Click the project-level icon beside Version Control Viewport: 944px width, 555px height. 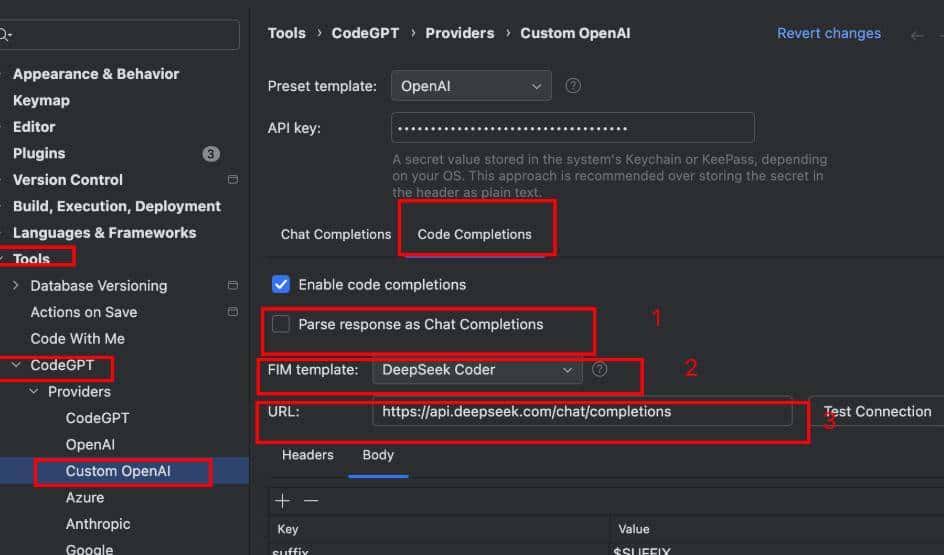pyautogui.click(x=232, y=179)
